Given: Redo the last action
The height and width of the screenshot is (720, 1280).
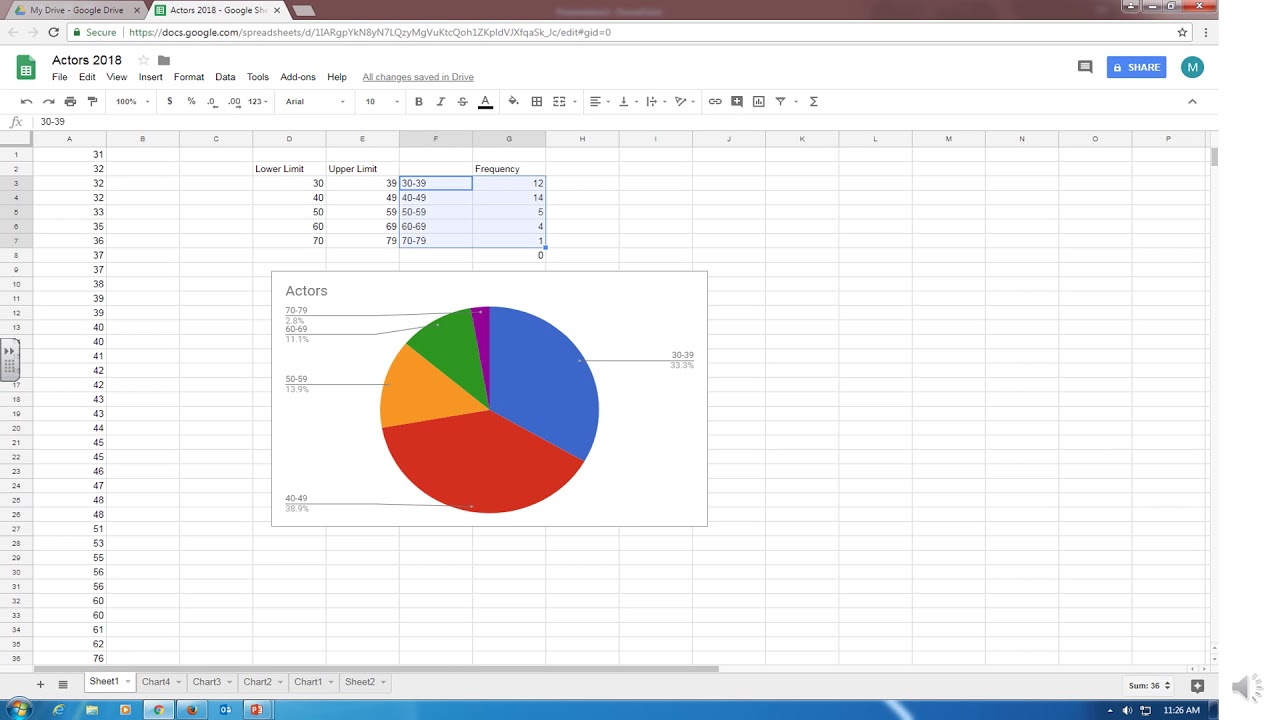Looking at the screenshot, I should click(48, 101).
